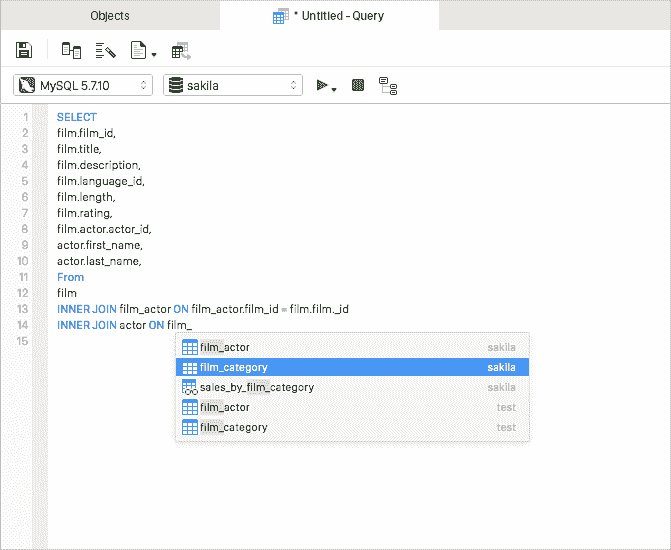
Task: Click film.description, on line 4
Action: point(99,165)
